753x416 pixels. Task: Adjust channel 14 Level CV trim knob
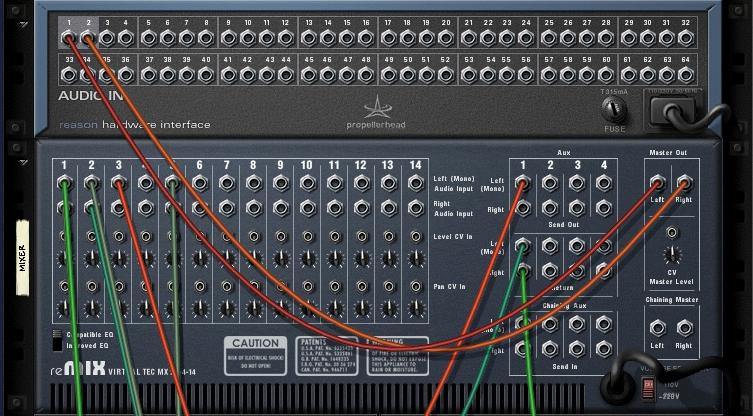pos(416,260)
